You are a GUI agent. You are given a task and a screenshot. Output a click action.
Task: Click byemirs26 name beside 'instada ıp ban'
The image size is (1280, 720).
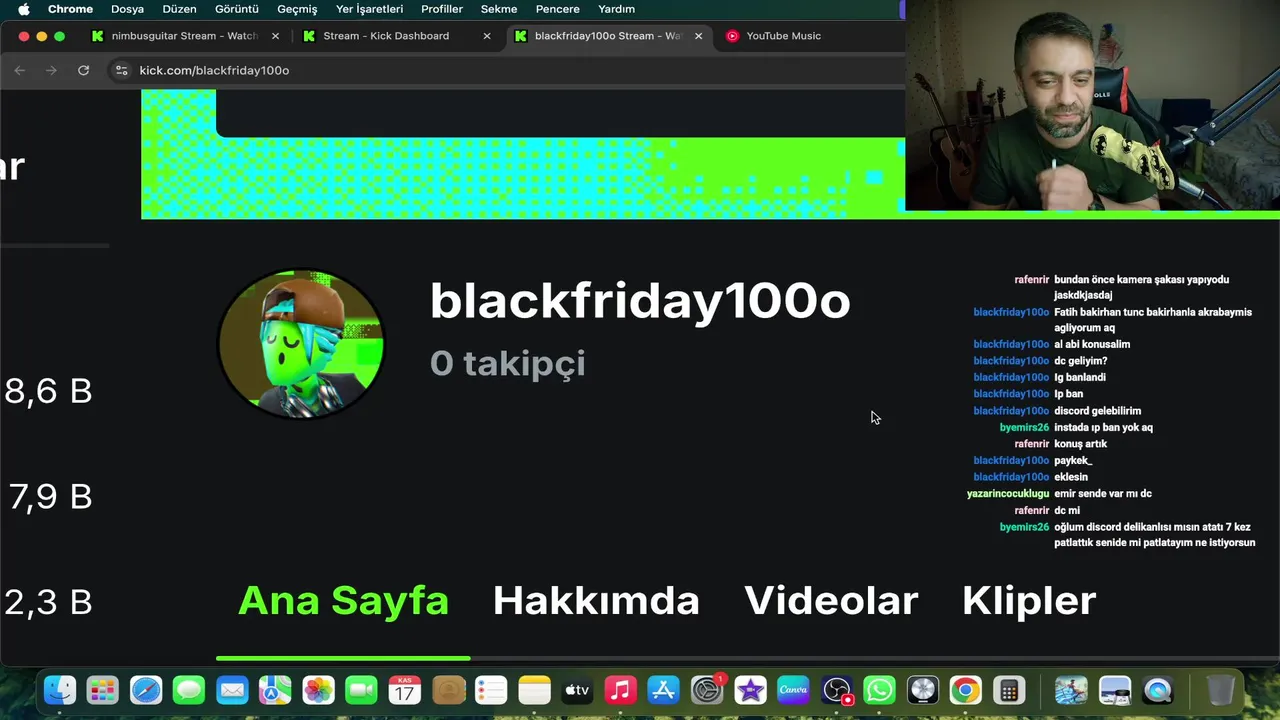pos(1024,427)
